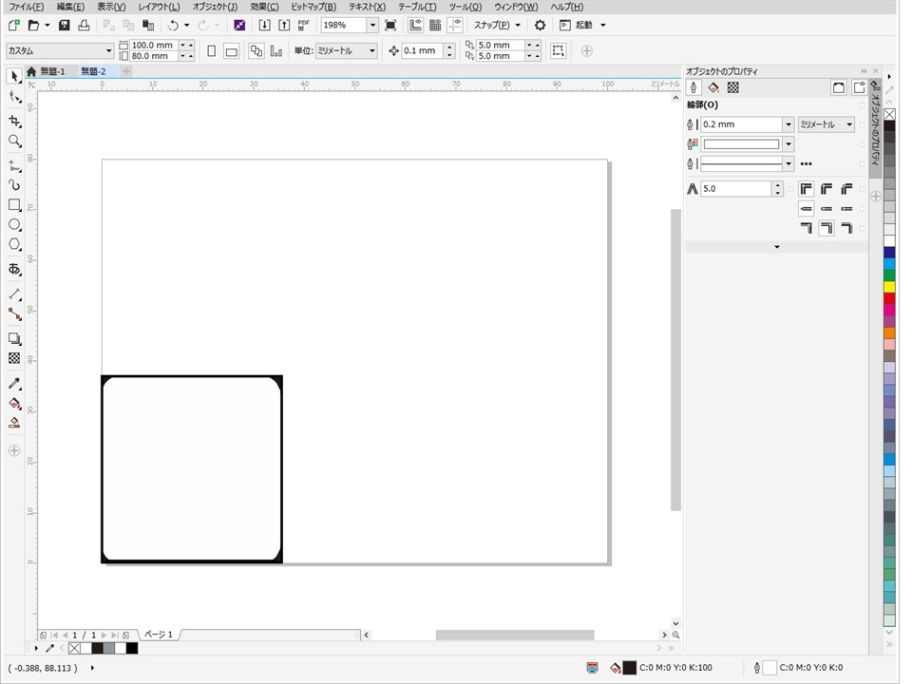This screenshot has height=684, width=912.
Task: Pick white swatch in color palette
Action: click(x=889, y=241)
